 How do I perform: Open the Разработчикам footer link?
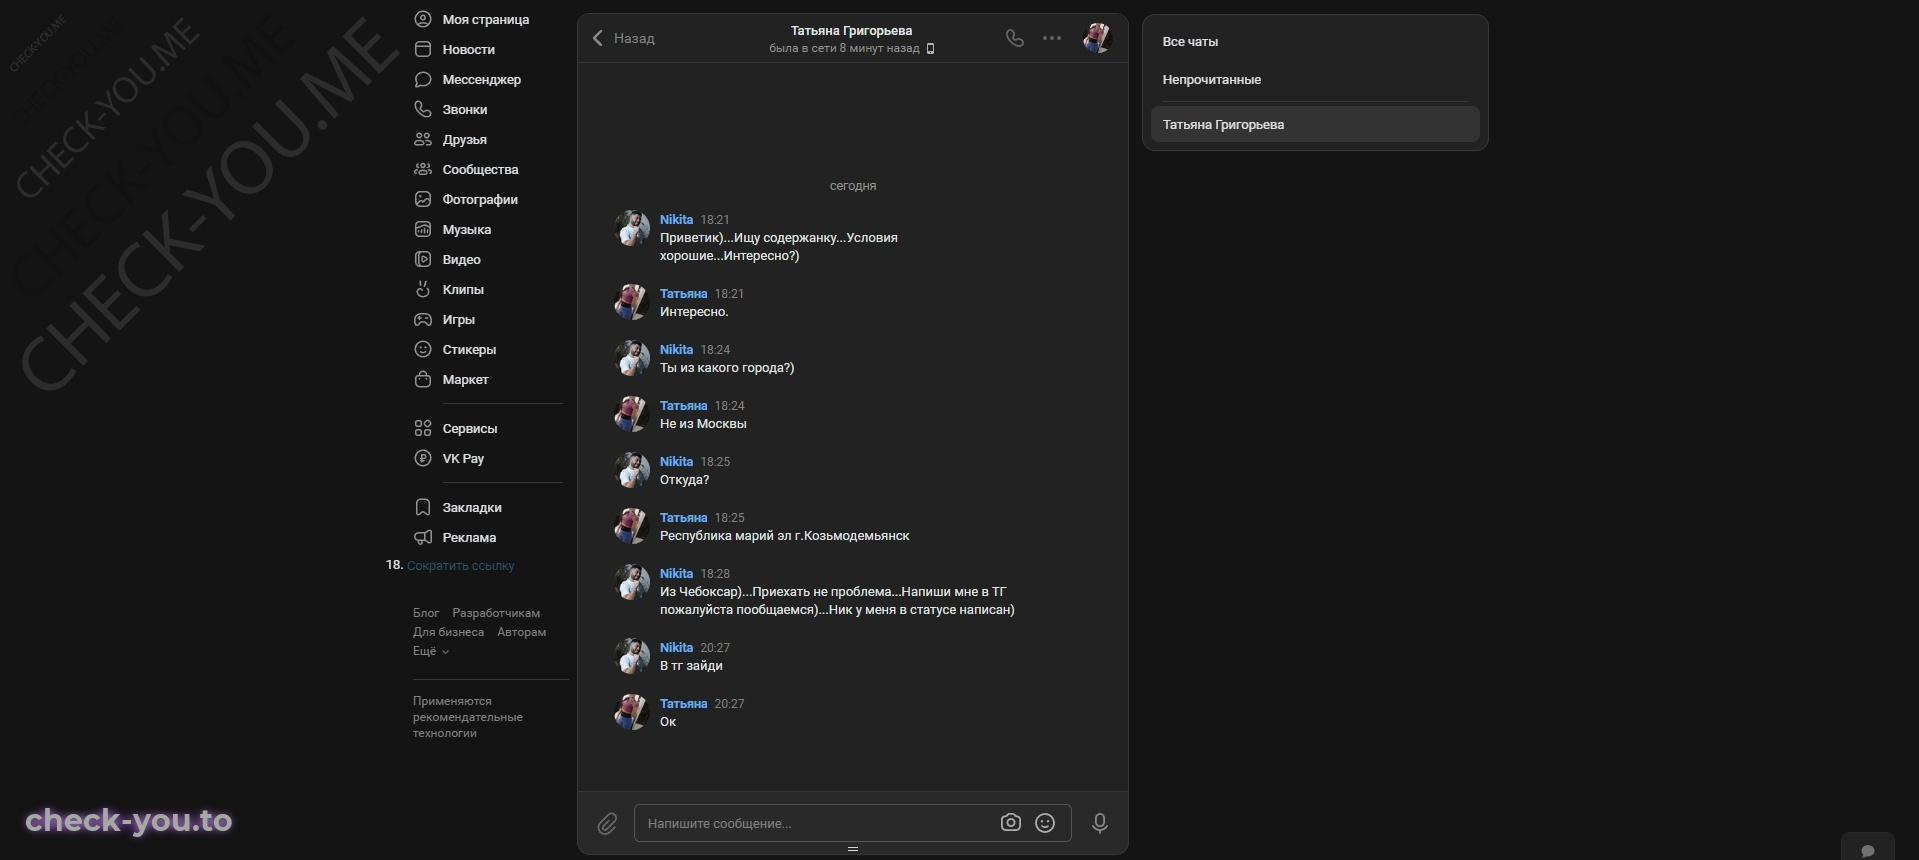coord(496,613)
